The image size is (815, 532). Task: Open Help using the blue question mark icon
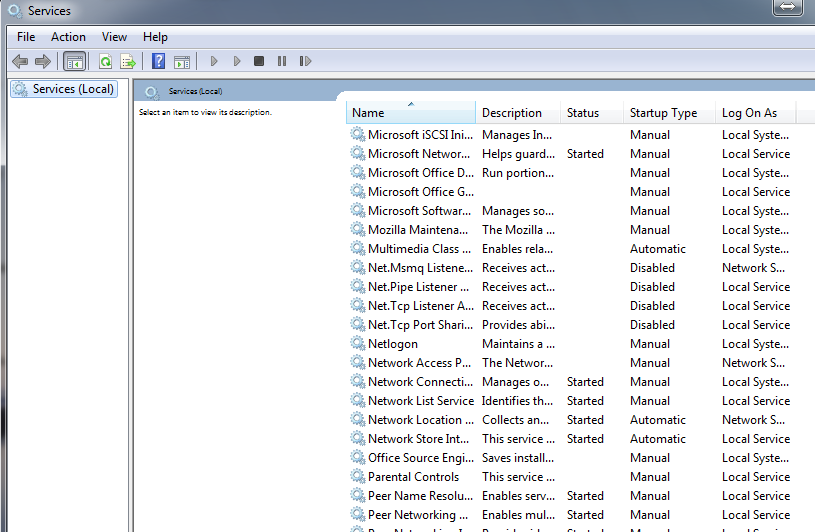pos(158,62)
